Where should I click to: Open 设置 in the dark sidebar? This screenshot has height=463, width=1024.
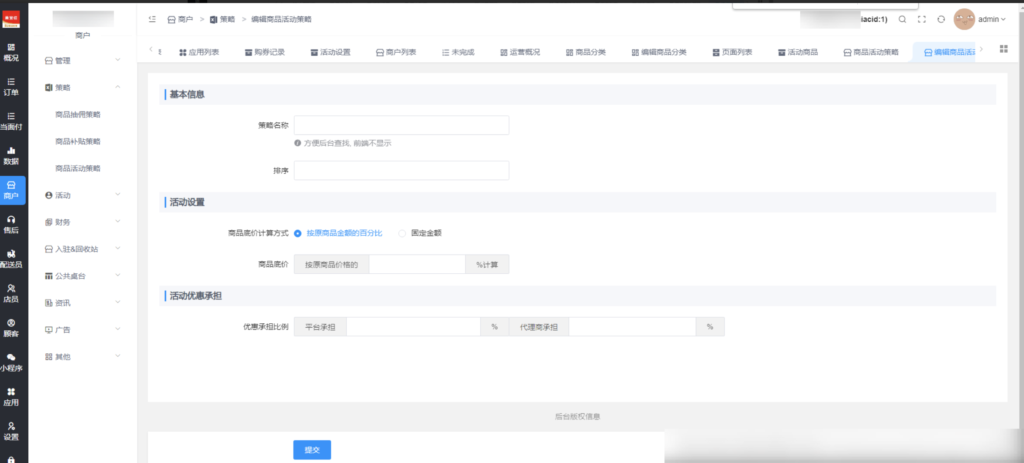click(11, 432)
